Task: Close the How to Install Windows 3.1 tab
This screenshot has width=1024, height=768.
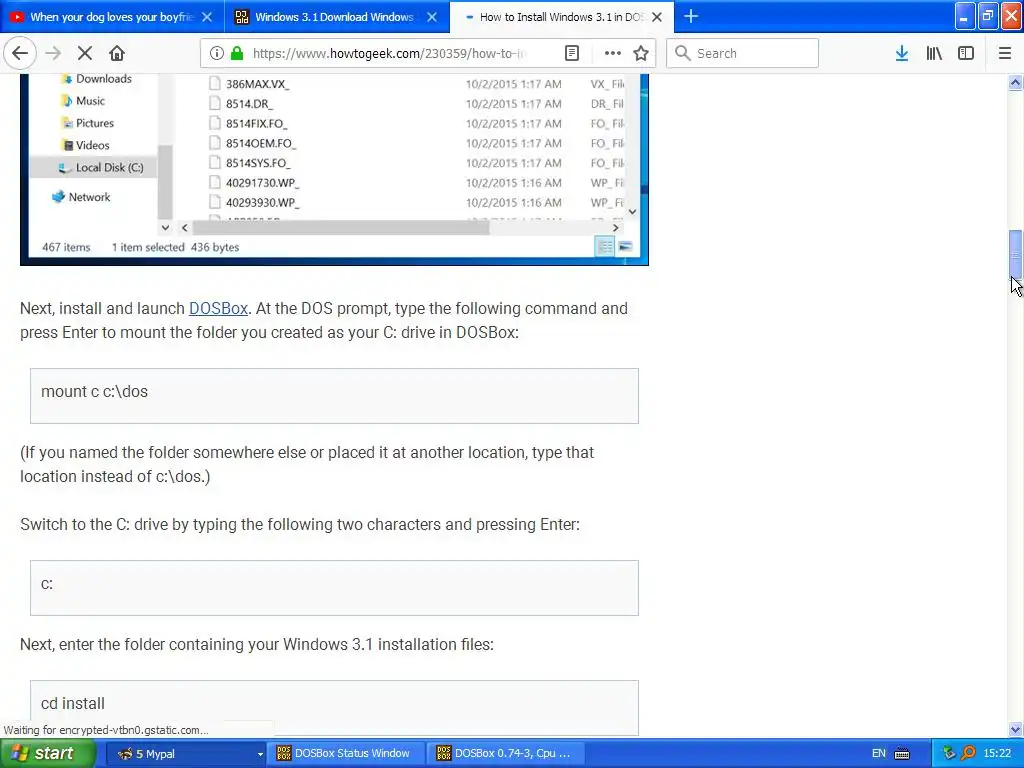Action: [657, 17]
